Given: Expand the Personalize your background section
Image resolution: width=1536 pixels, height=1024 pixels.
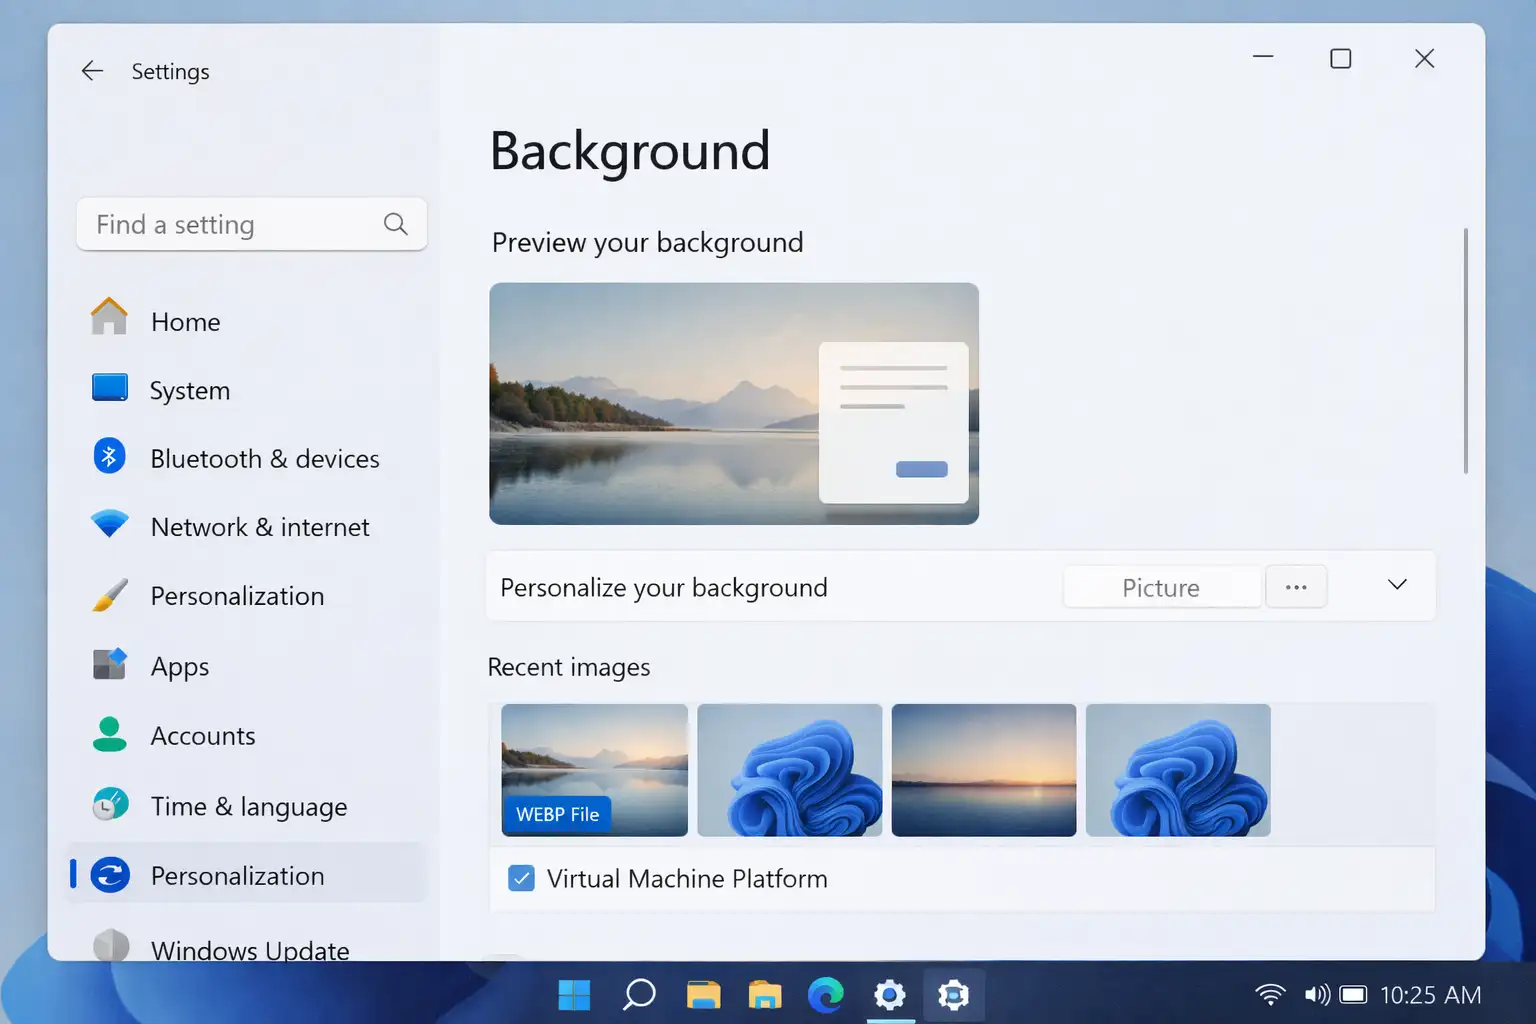Looking at the screenshot, I should (1396, 585).
